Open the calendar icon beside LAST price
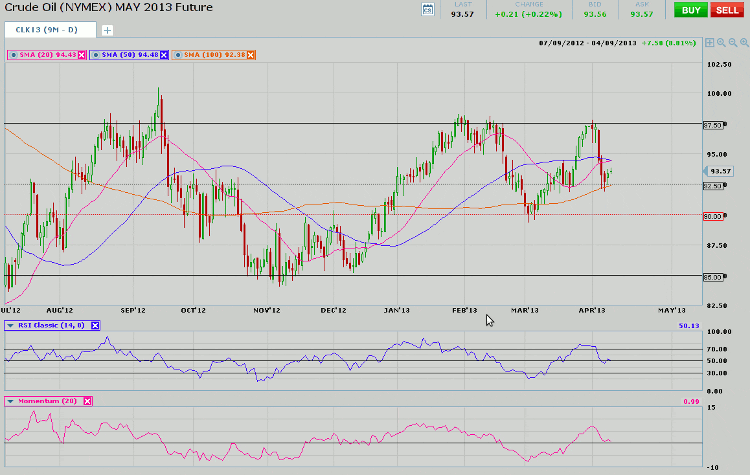This screenshot has height=475, width=750. point(428,10)
